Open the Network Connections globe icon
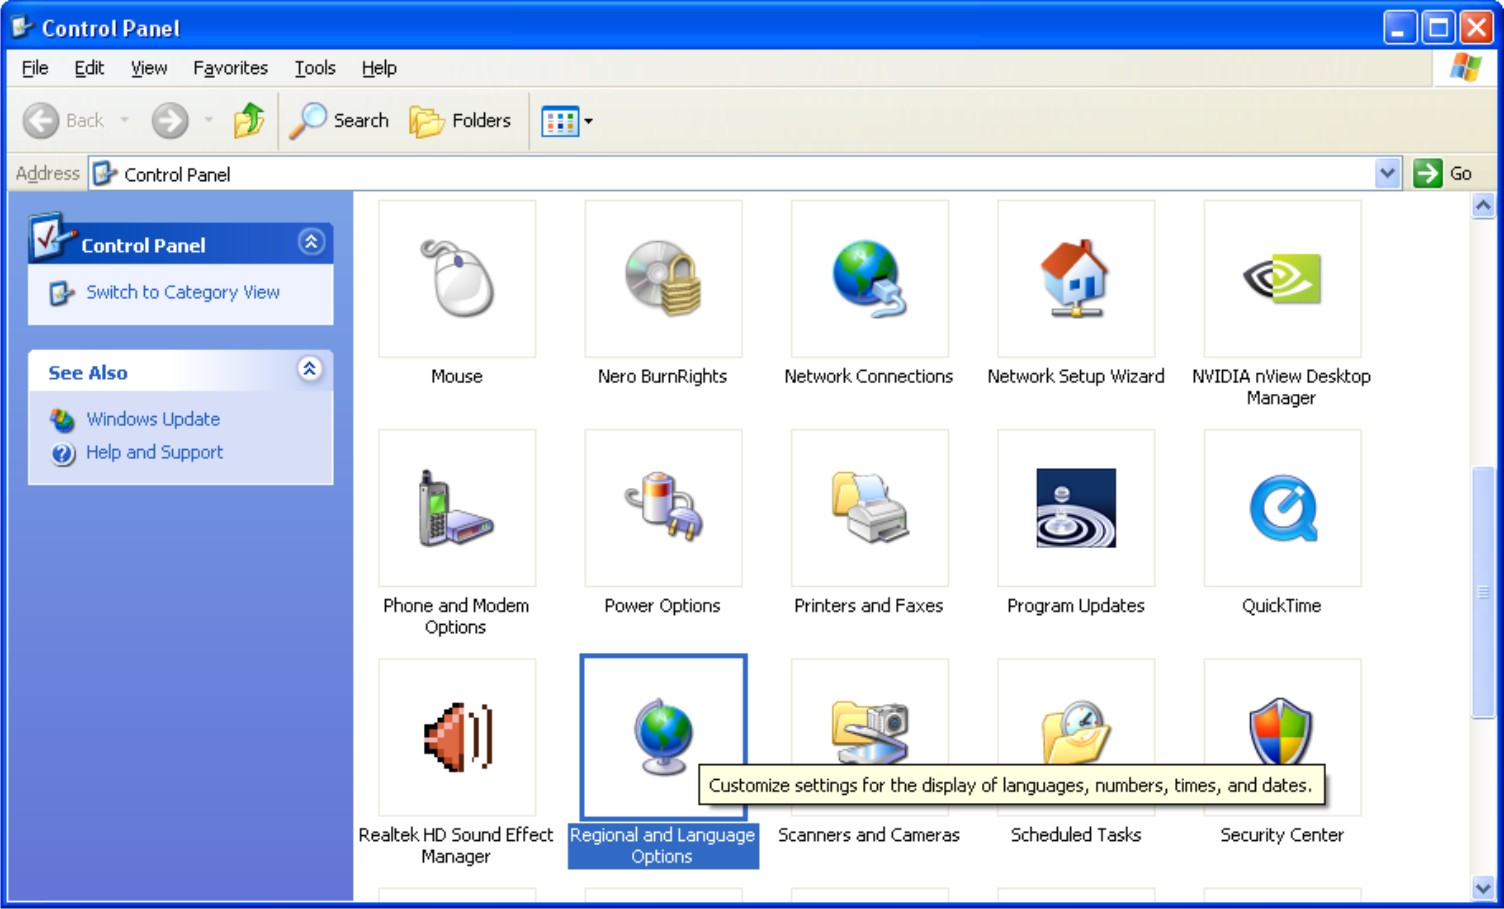This screenshot has width=1504, height=909. pos(869,279)
